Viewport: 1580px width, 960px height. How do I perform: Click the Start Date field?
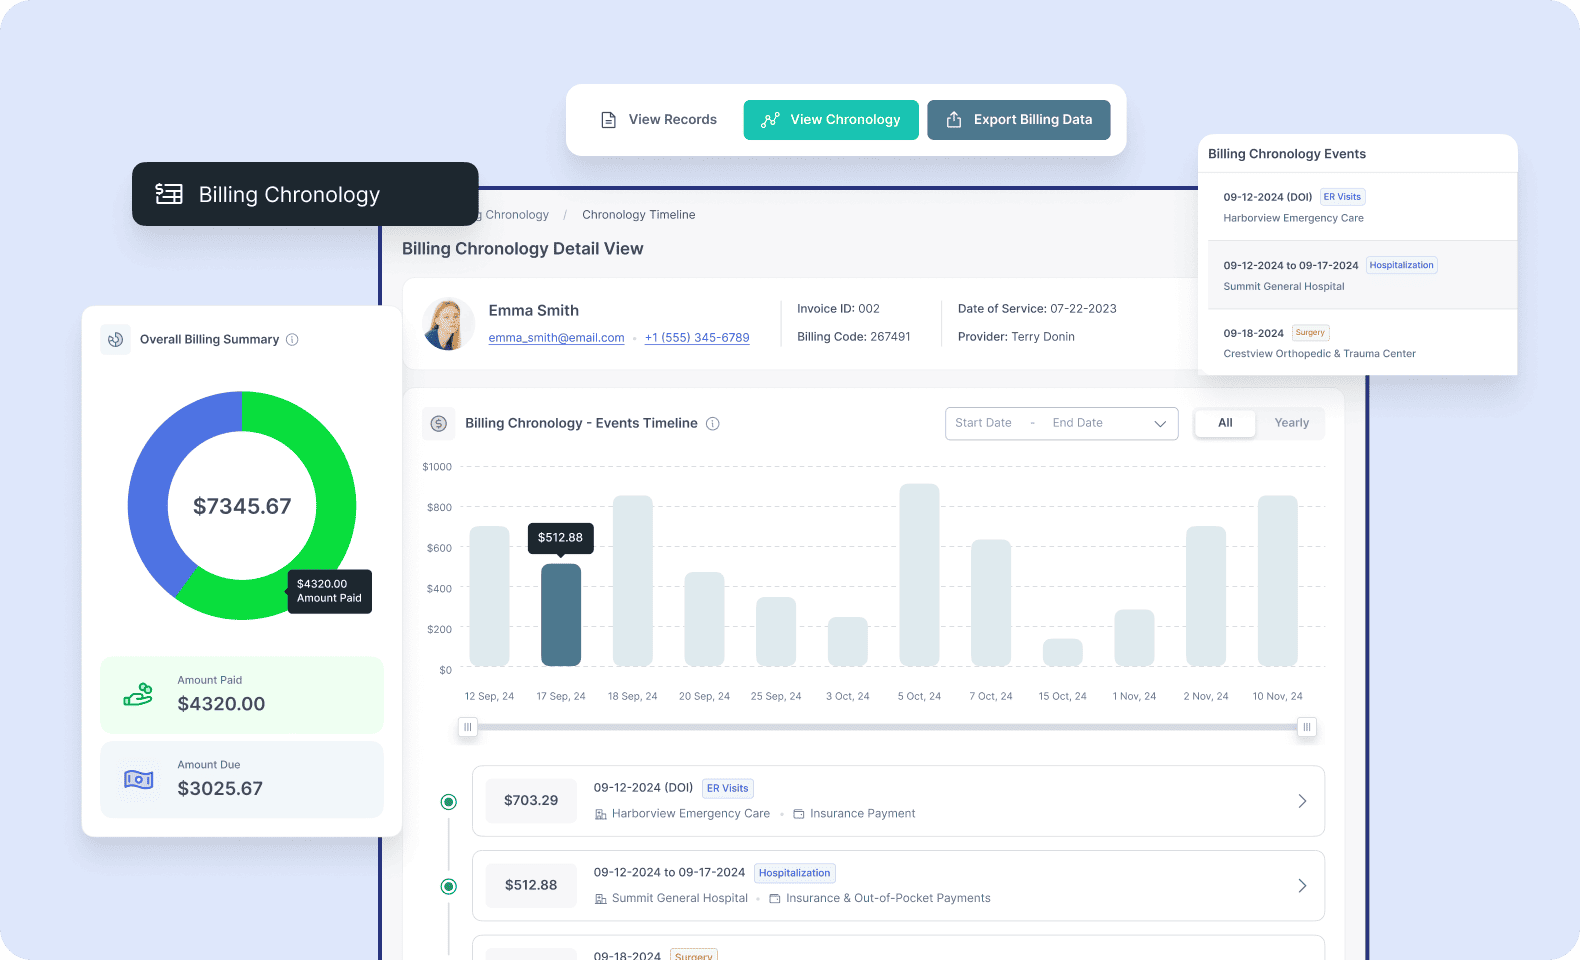(983, 423)
